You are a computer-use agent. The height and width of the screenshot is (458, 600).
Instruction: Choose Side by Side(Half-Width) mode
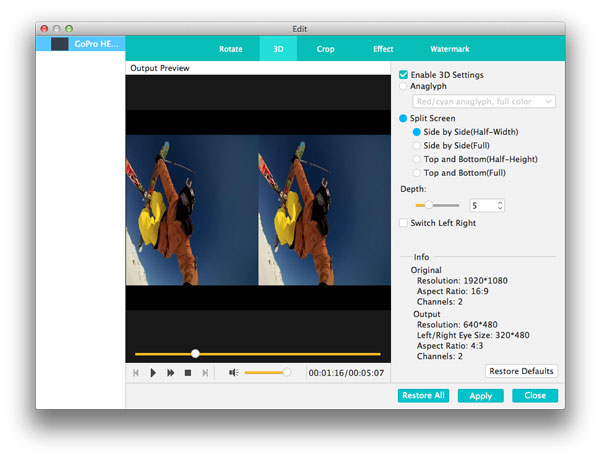(x=417, y=132)
